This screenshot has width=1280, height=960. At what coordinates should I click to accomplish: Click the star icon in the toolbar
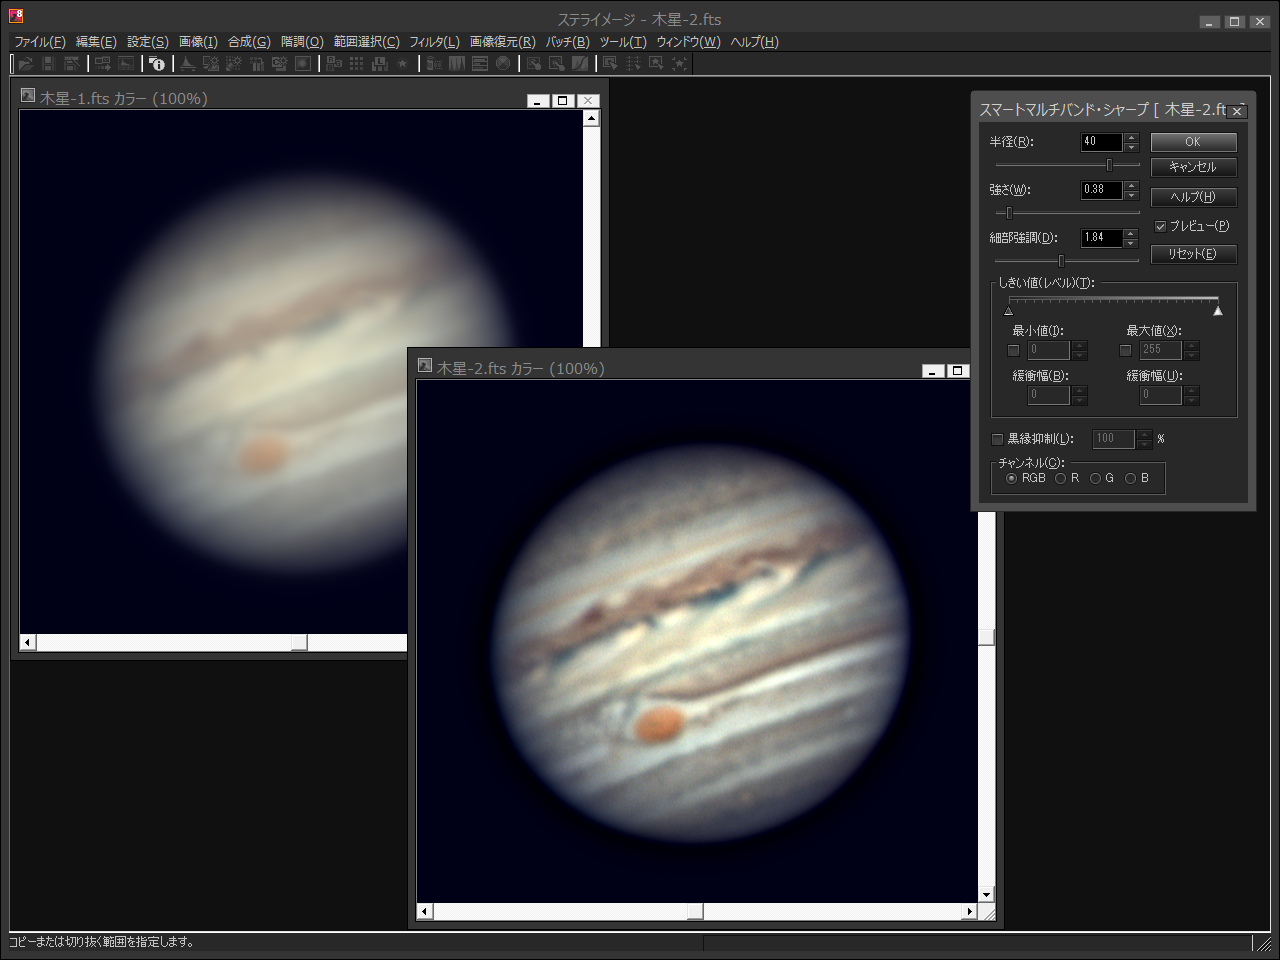click(403, 63)
